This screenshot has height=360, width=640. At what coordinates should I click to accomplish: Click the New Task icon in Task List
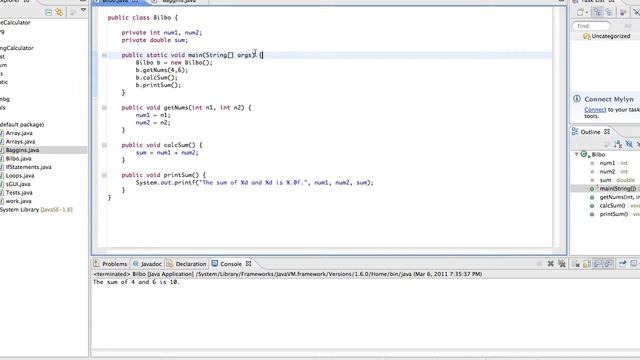580,13
